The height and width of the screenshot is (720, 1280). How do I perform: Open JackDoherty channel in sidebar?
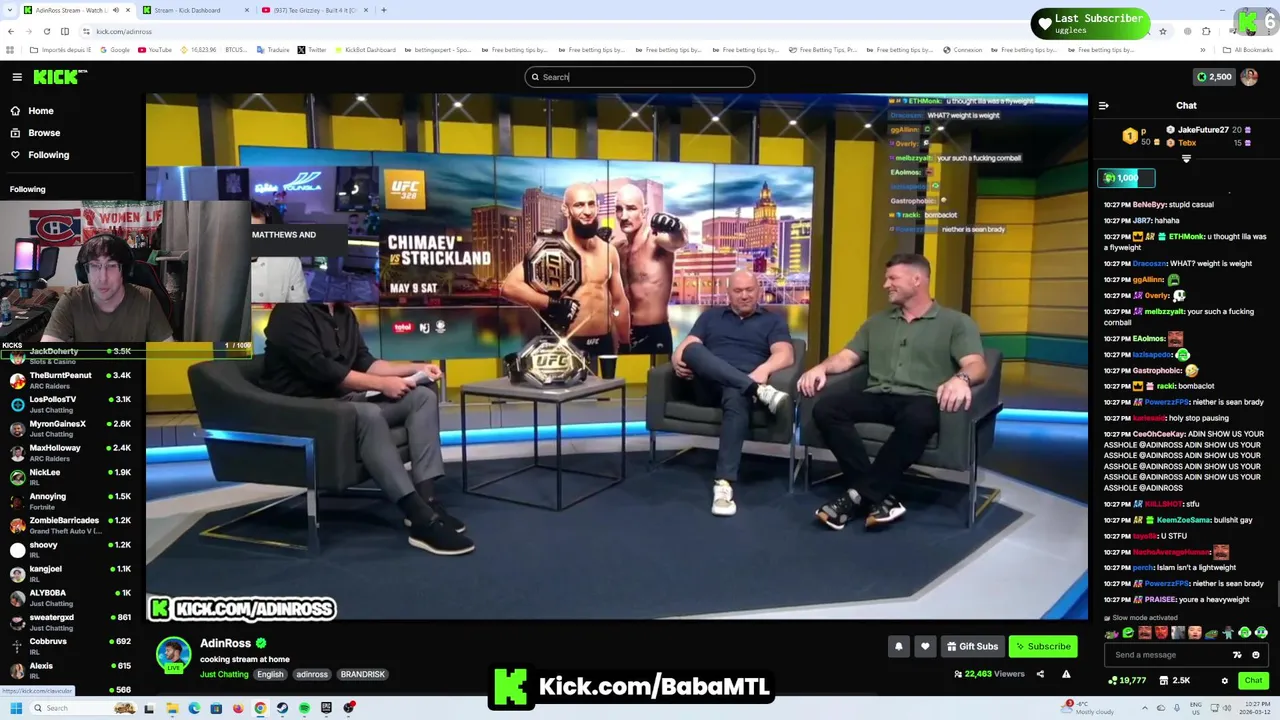point(70,356)
